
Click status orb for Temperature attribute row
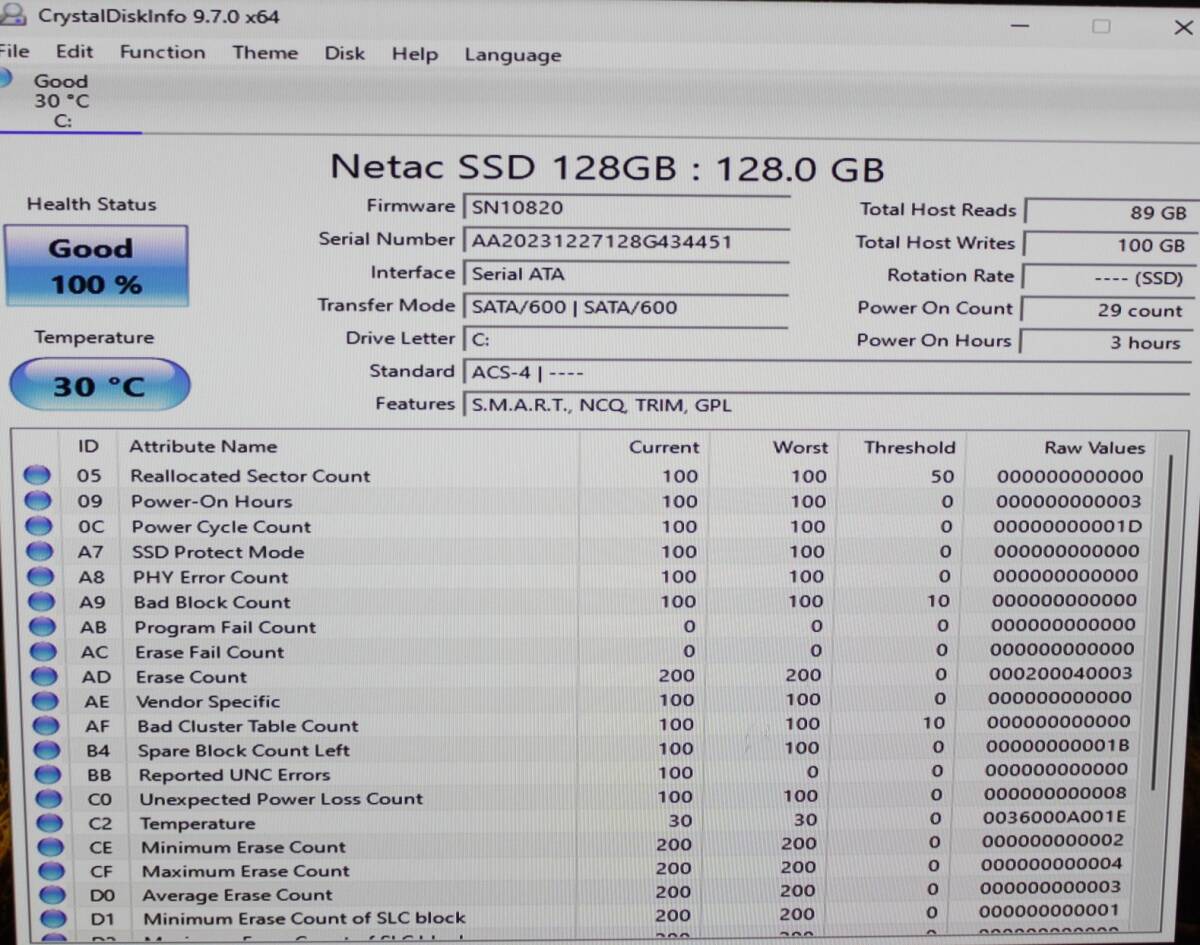click(x=50, y=823)
